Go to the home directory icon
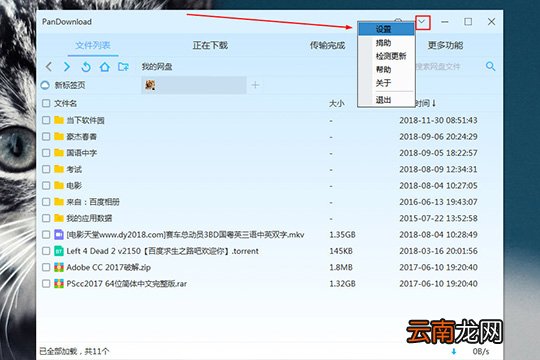This screenshot has height=360, width=540. pos(105,66)
